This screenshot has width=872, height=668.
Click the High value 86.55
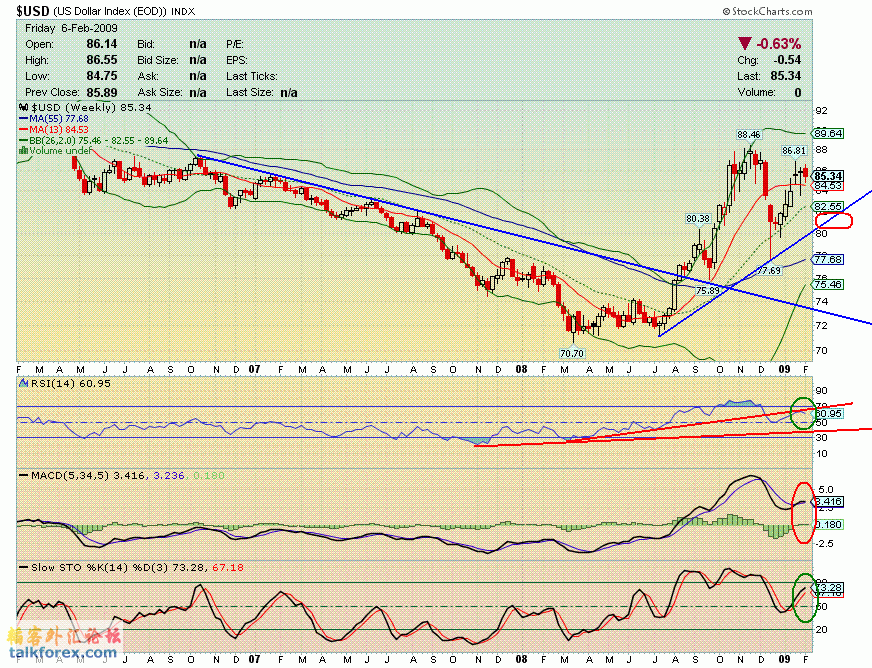coord(102,60)
